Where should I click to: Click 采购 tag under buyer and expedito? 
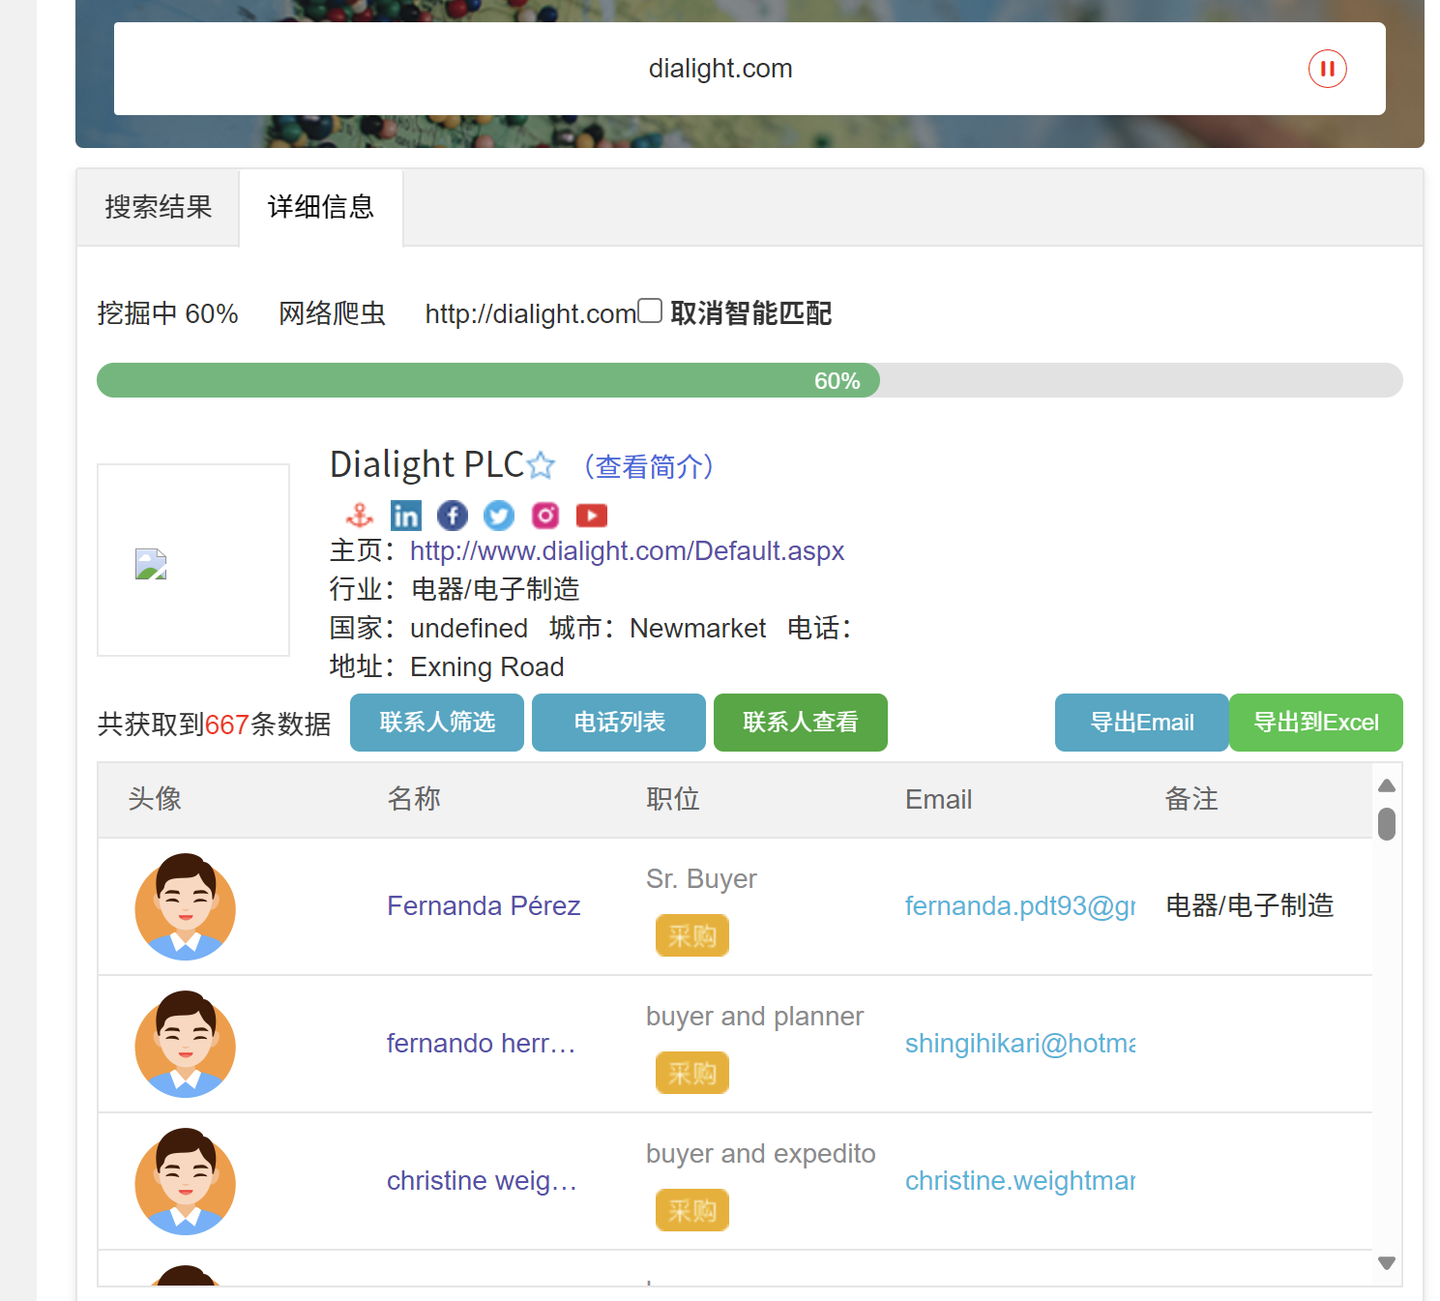[x=692, y=1211]
